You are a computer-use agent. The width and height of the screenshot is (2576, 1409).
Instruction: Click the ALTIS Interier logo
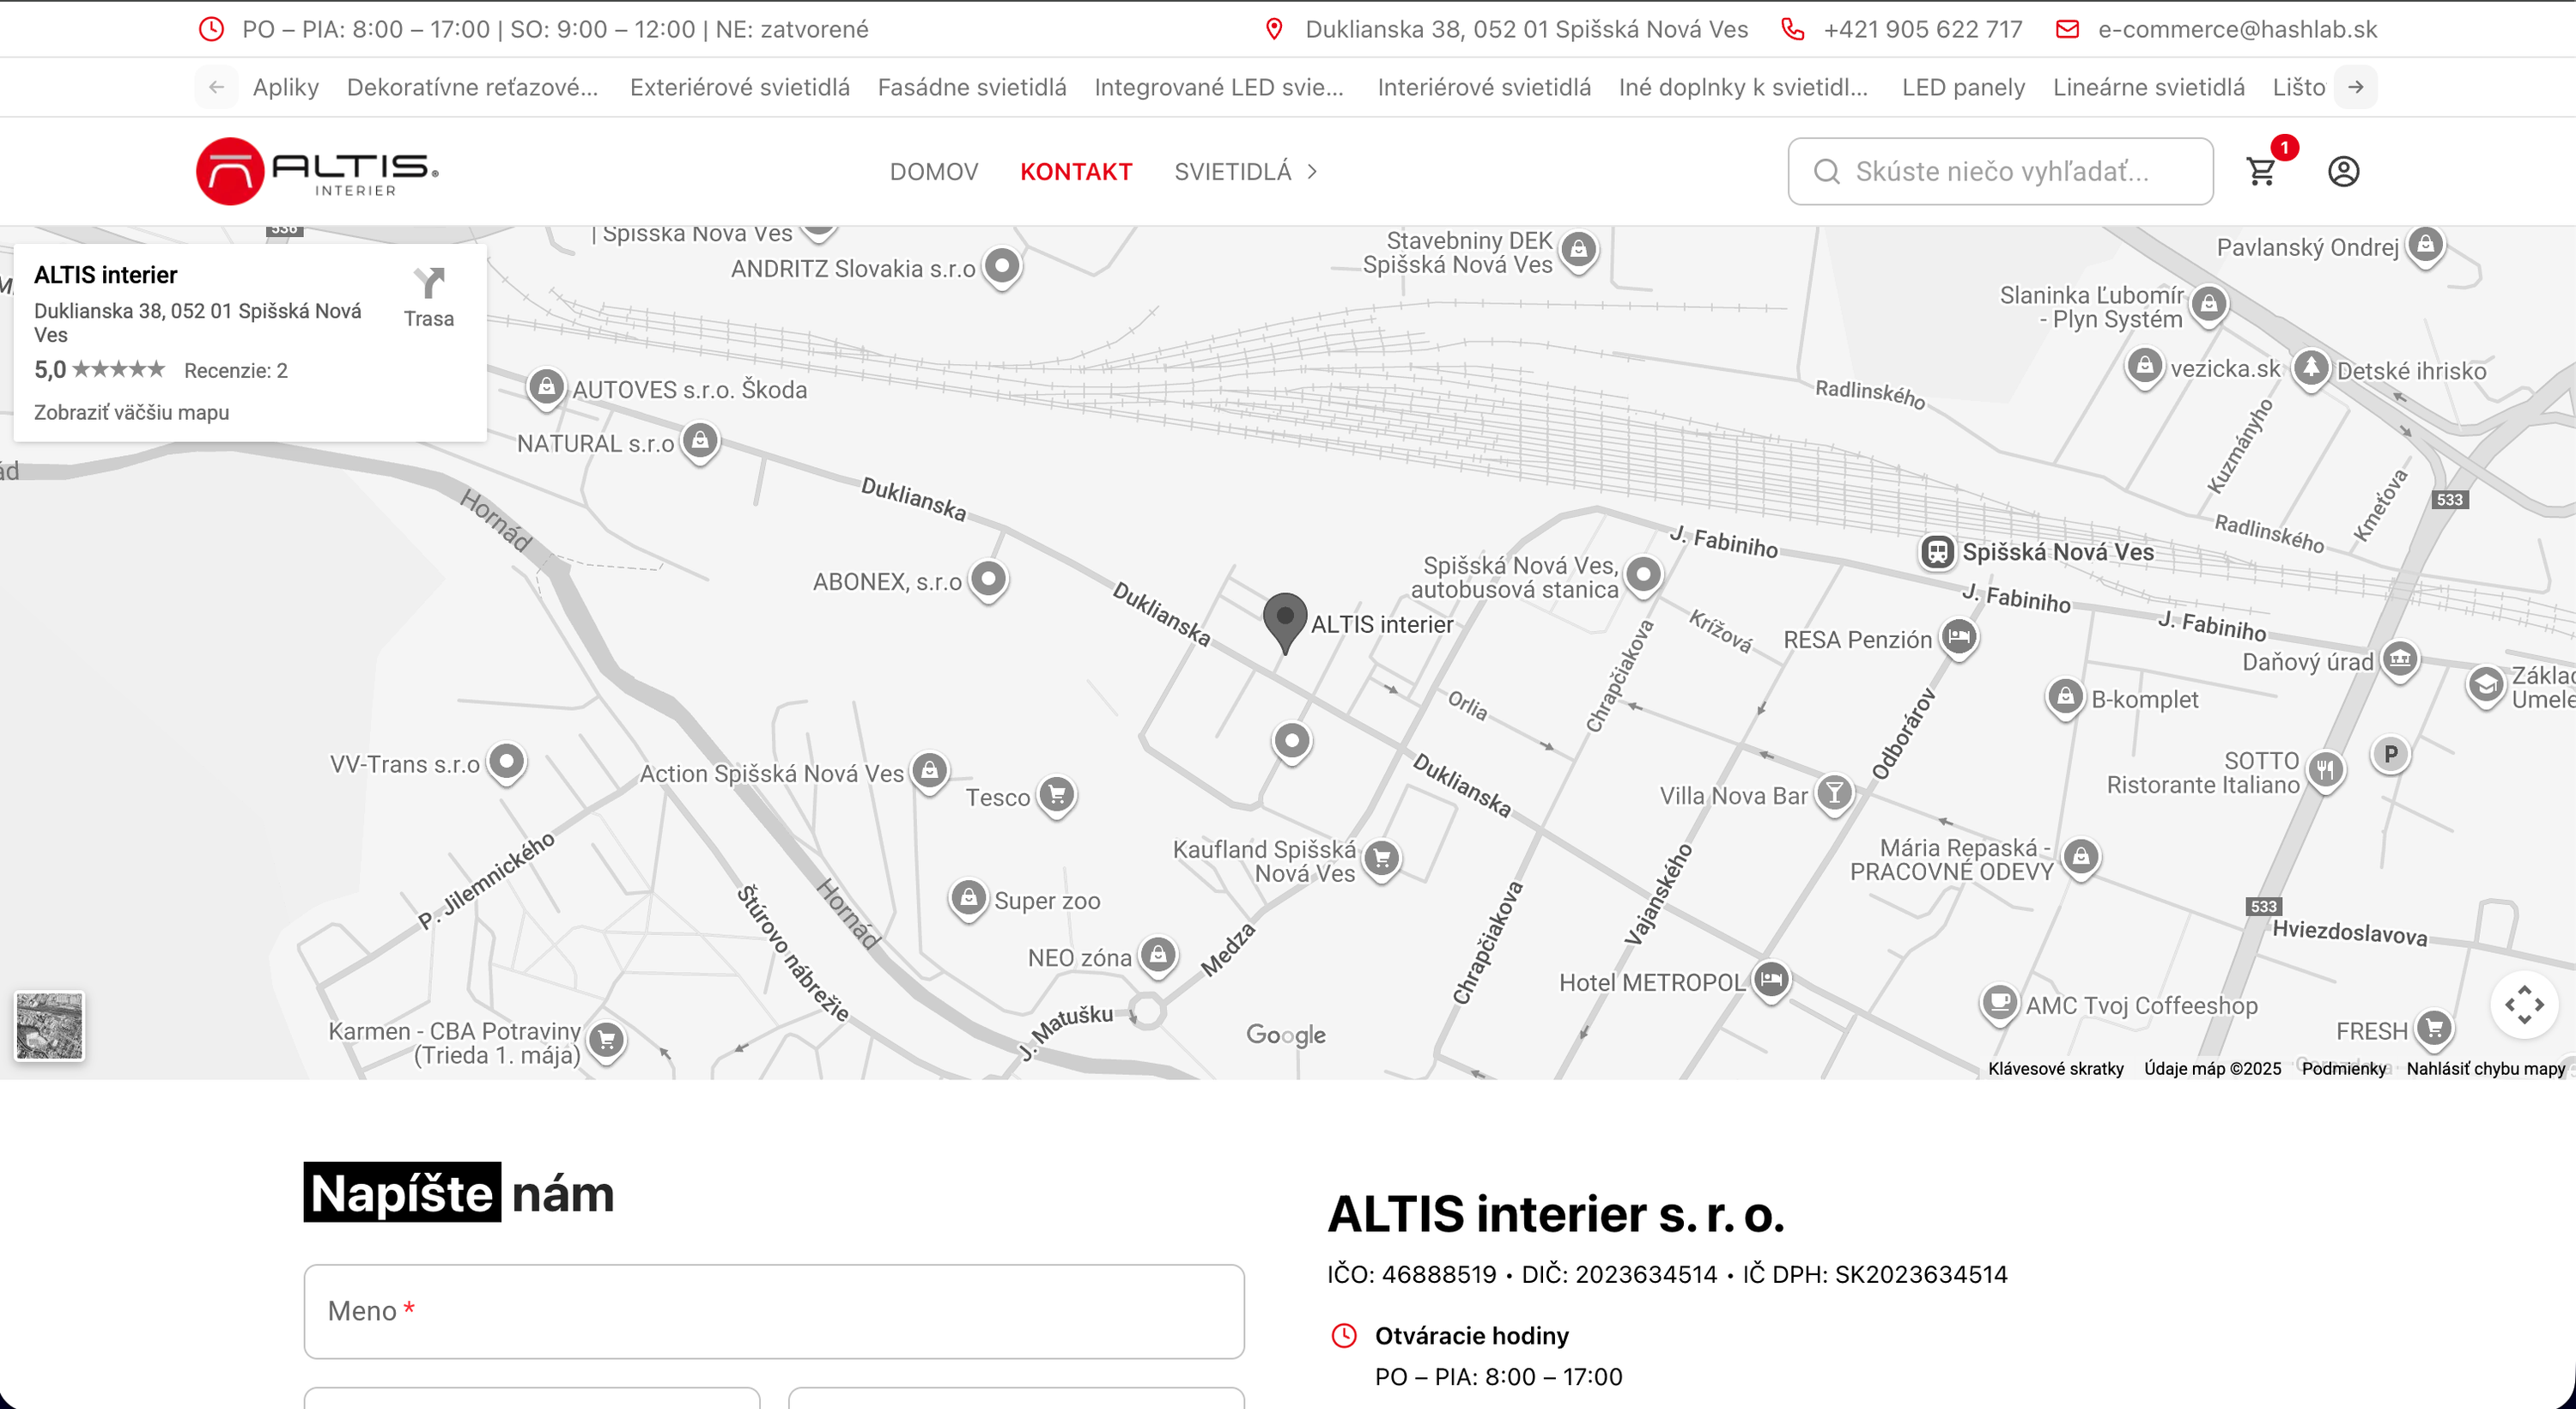click(317, 171)
